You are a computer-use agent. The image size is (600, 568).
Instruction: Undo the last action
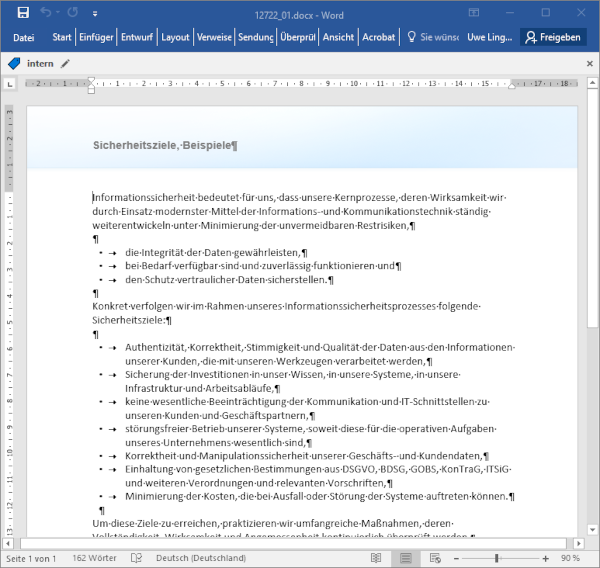tap(46, 13)
